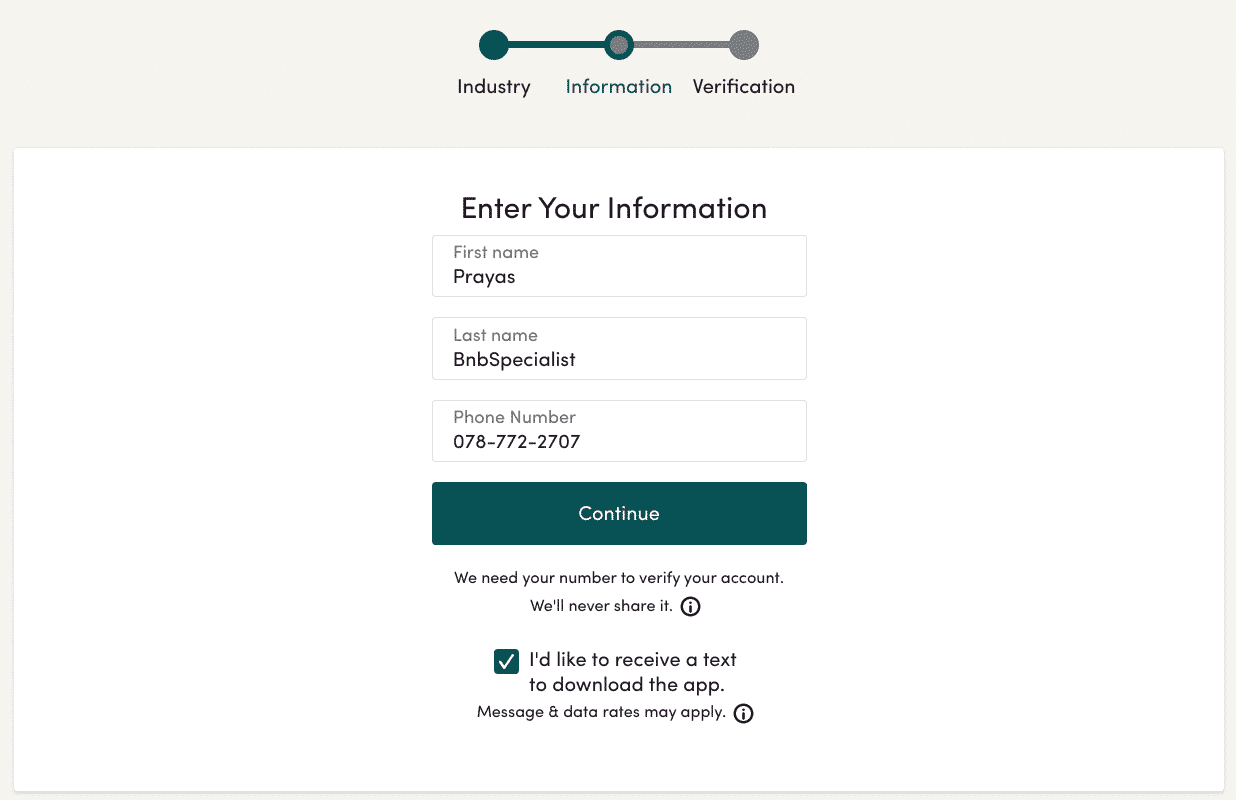Click the Continue button

click(x=618, y=513)
